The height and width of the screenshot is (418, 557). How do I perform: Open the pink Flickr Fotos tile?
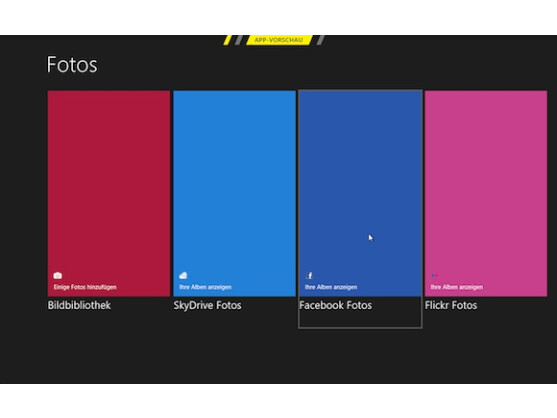click(486, 193)
